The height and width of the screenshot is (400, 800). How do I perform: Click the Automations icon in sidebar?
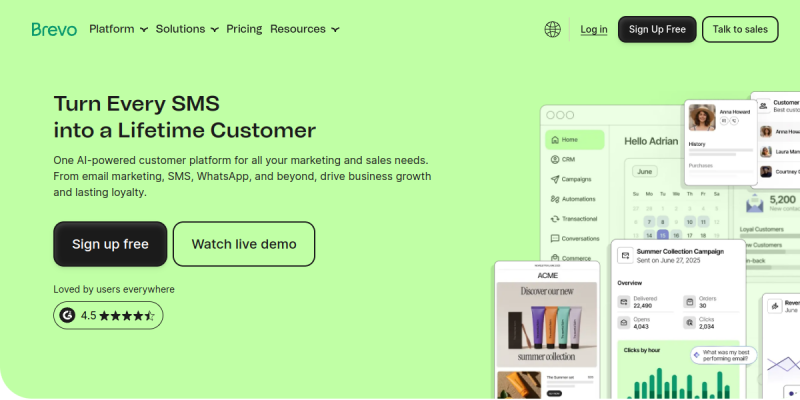tap(555, 199)
